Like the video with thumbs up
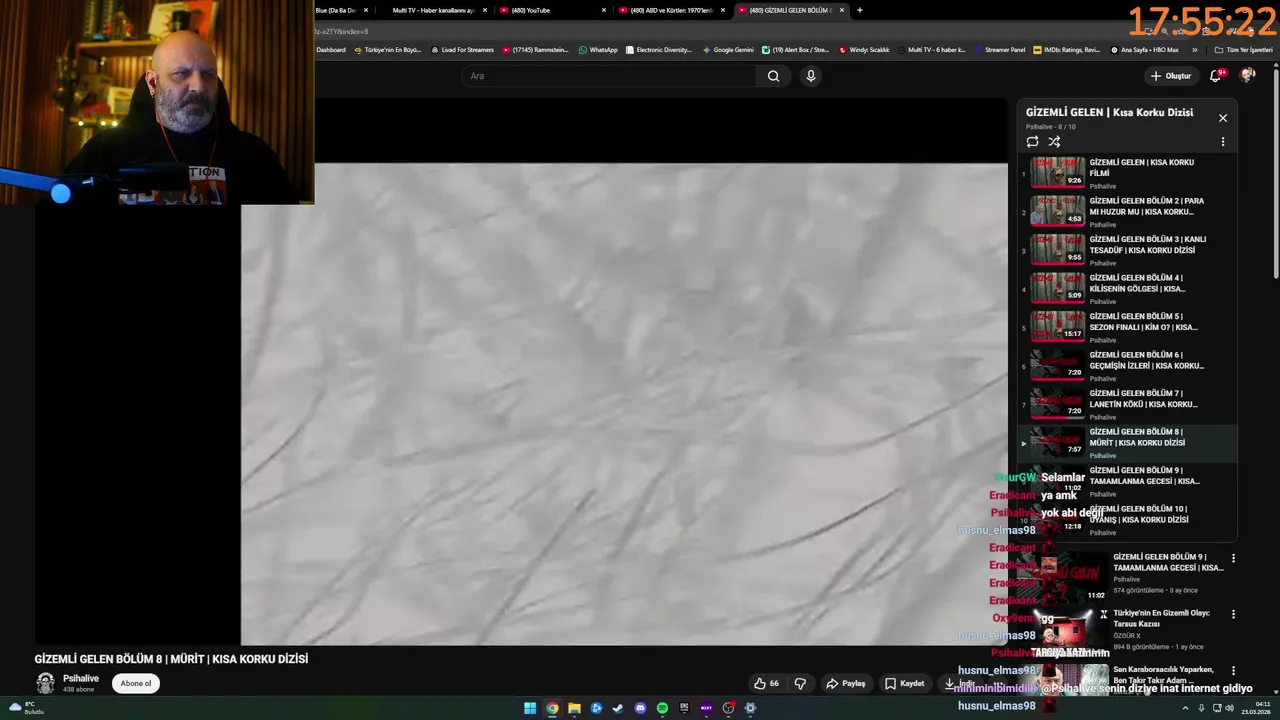This screenshot has height=720, width=1280. click(767, 684)
